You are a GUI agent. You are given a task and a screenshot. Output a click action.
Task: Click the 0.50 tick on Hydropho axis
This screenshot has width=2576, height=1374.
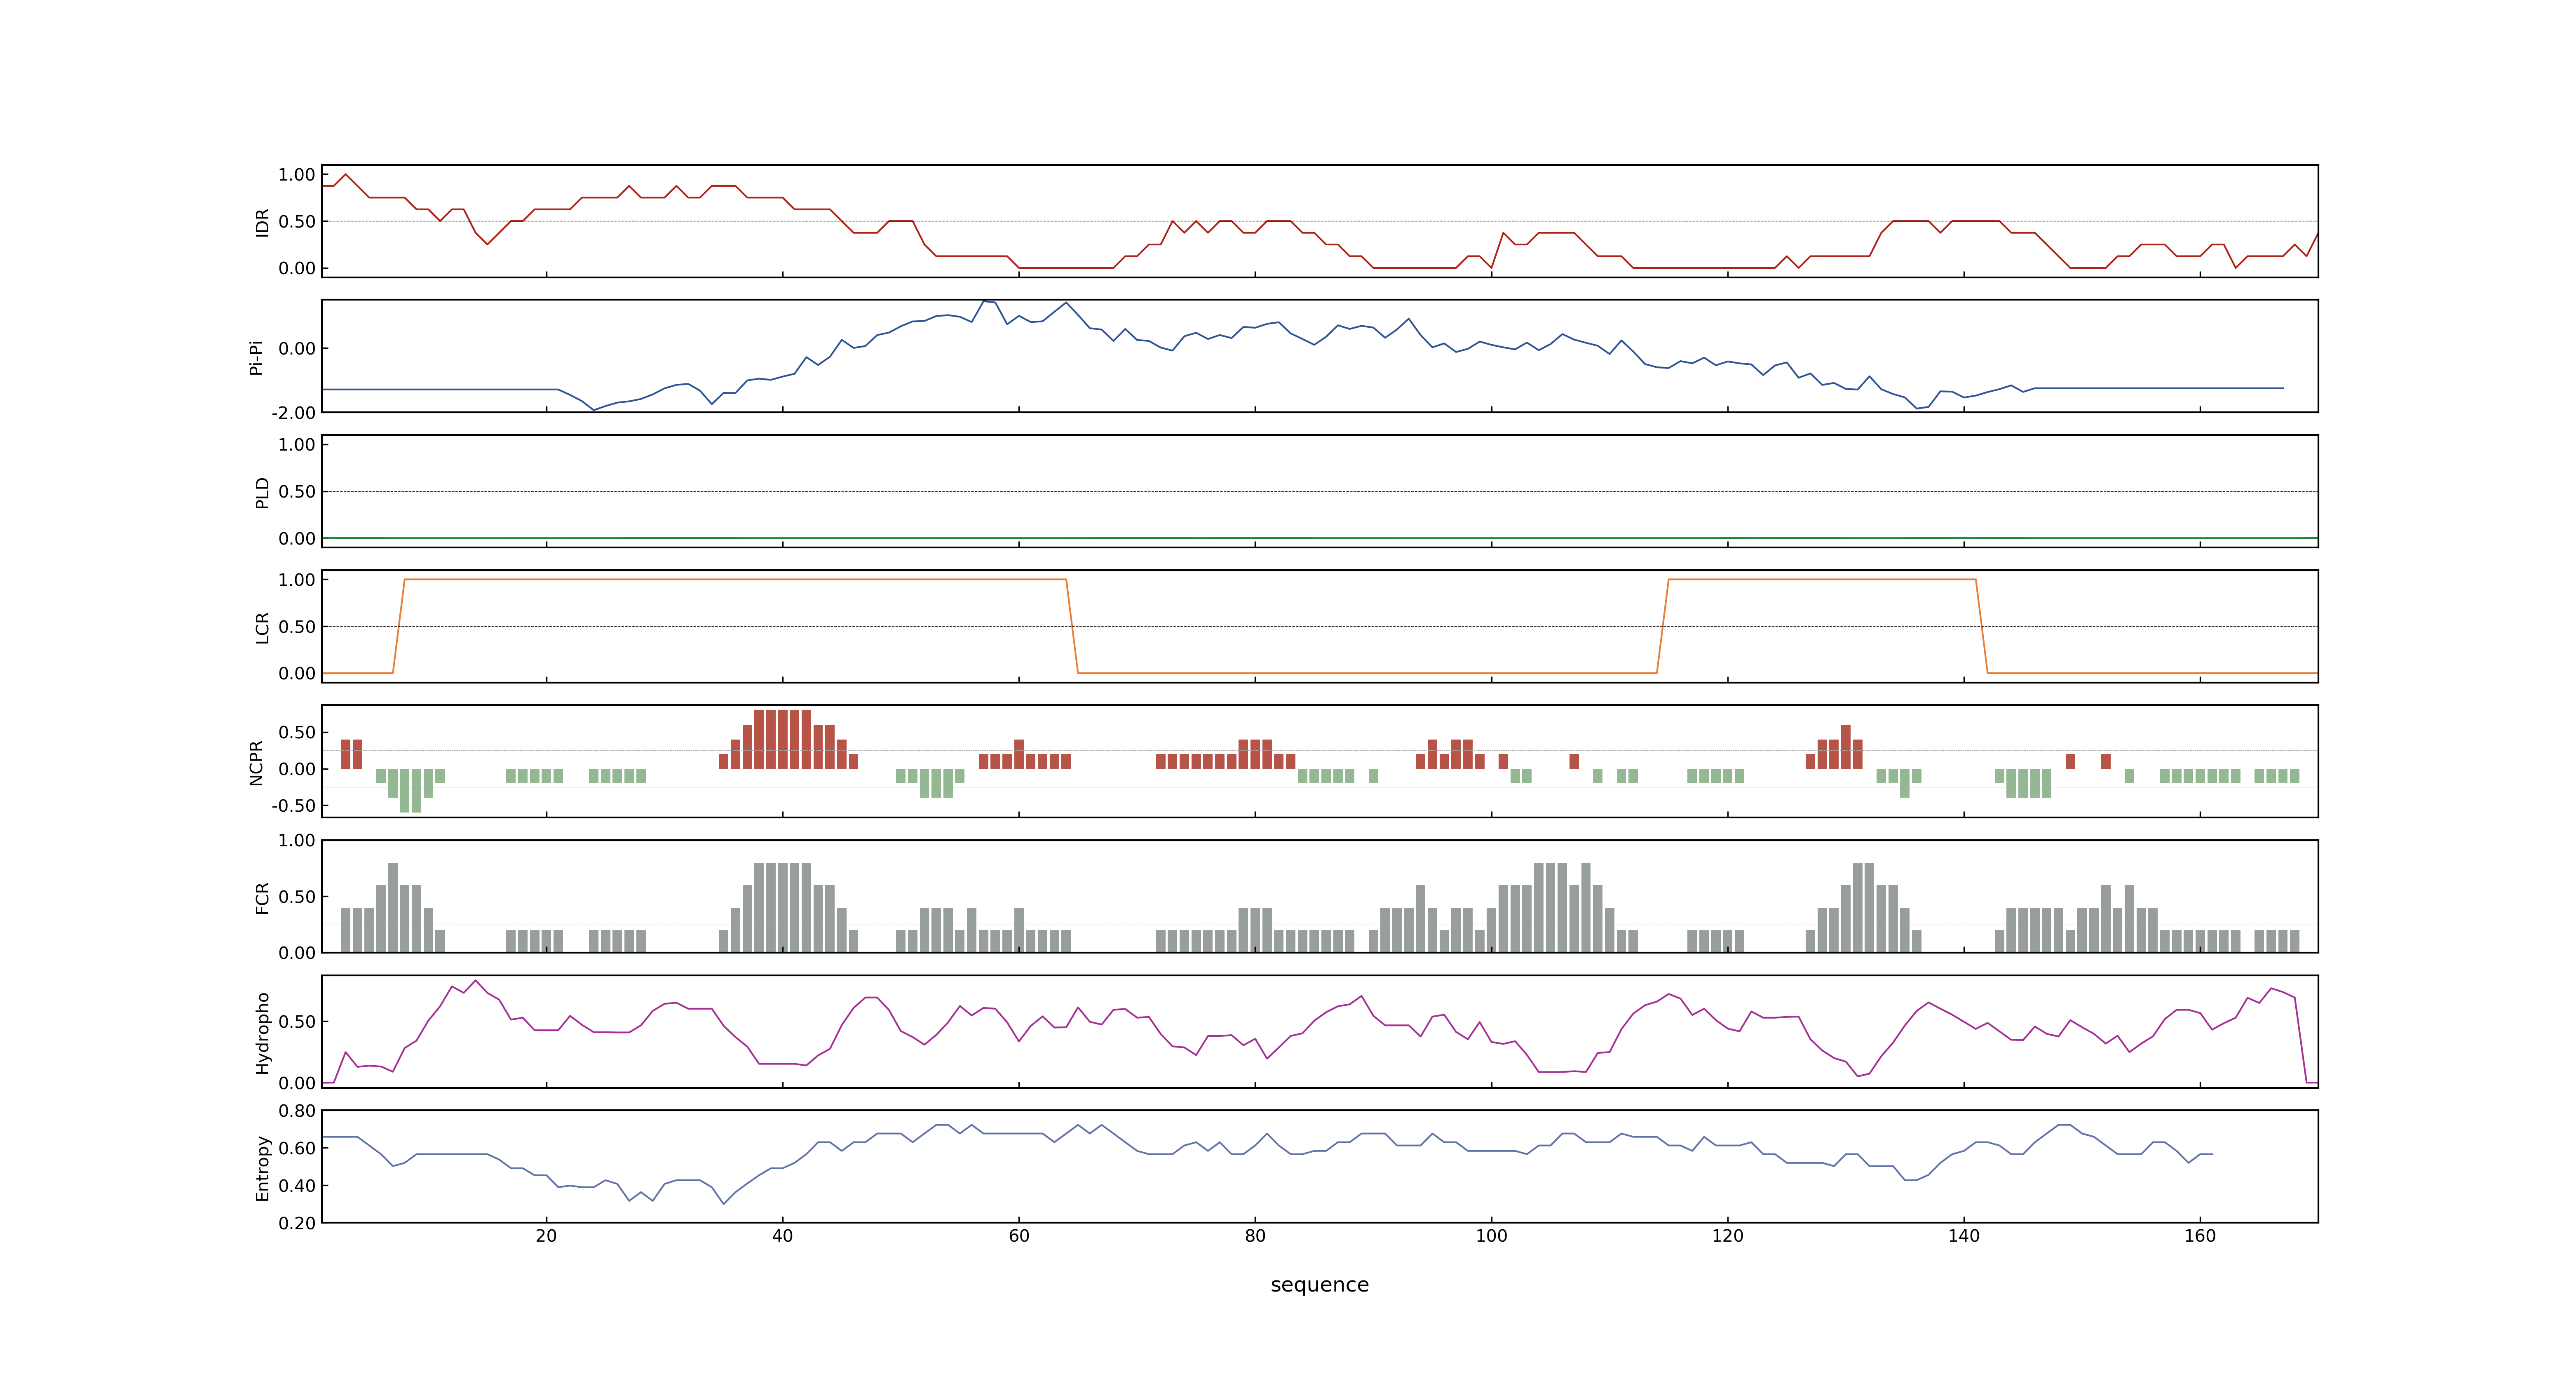click(297, 1022)
